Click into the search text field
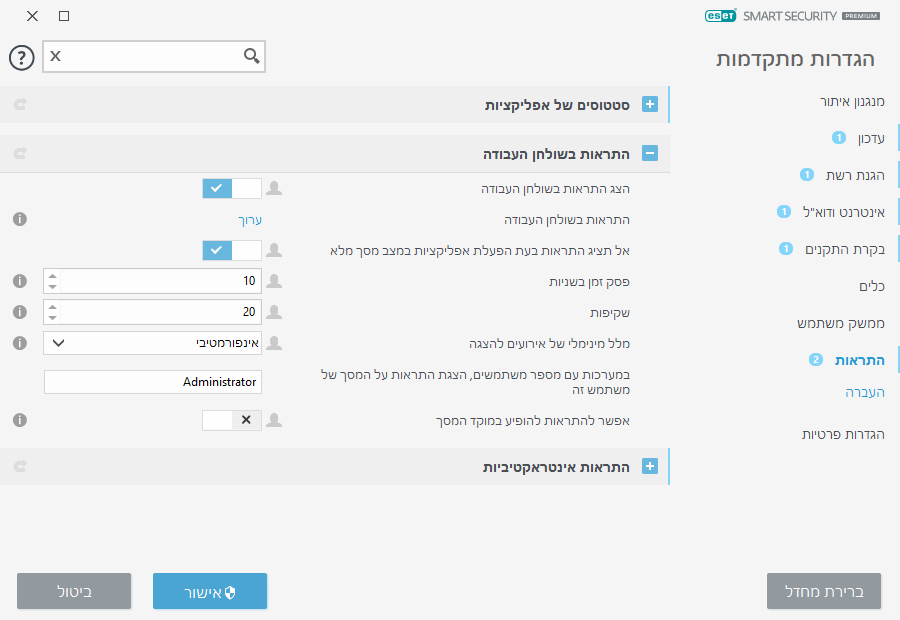Viewport: 900px width, 620px height. [x=152, y=56]
